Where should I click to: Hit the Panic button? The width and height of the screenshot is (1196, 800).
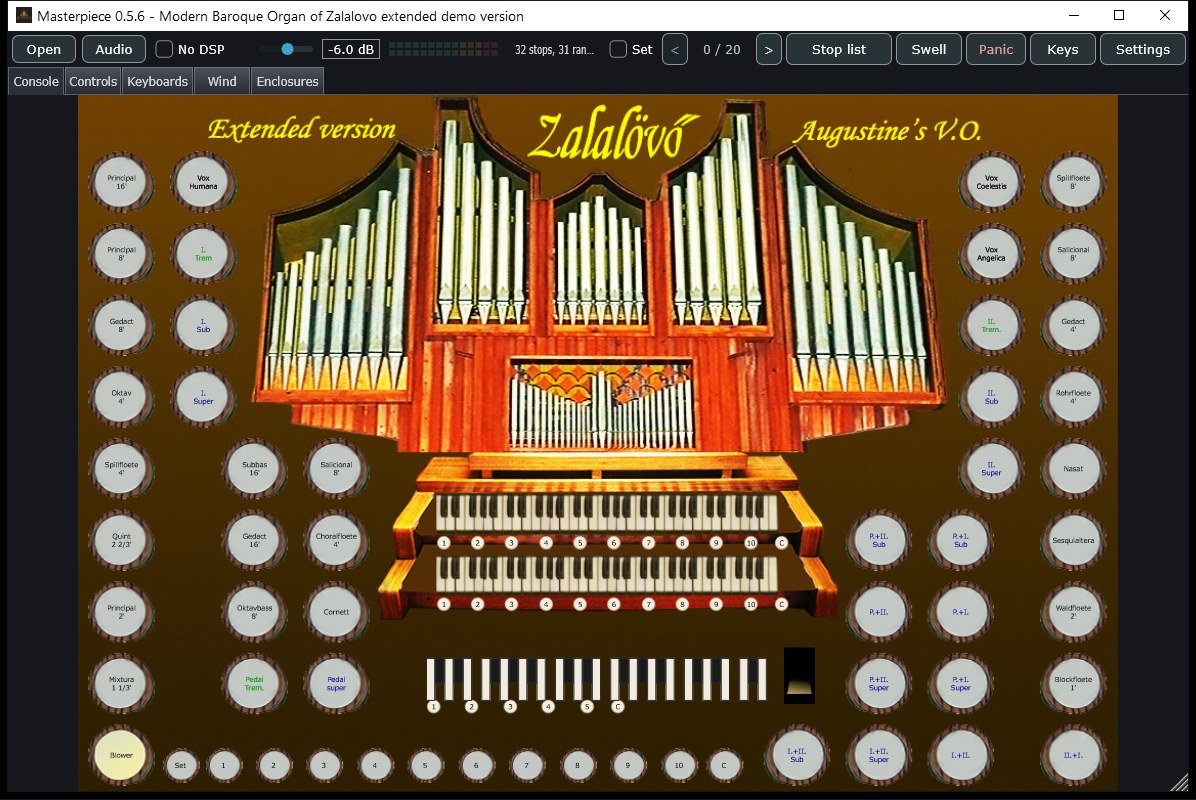(x=995, y=50)
